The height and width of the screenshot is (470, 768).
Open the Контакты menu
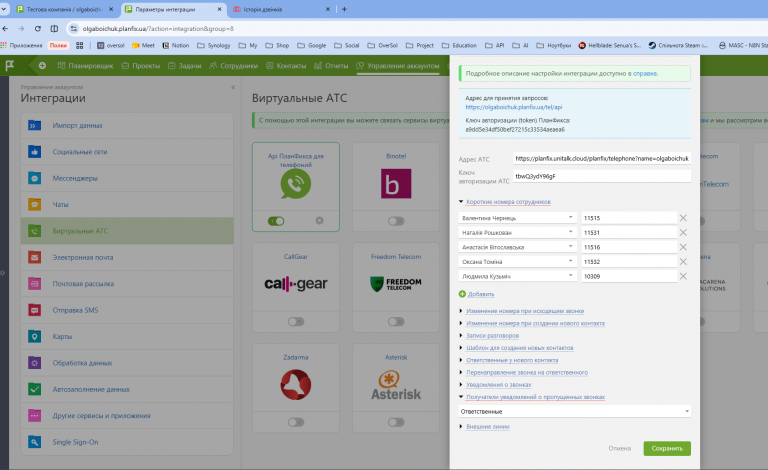point(286,66)
